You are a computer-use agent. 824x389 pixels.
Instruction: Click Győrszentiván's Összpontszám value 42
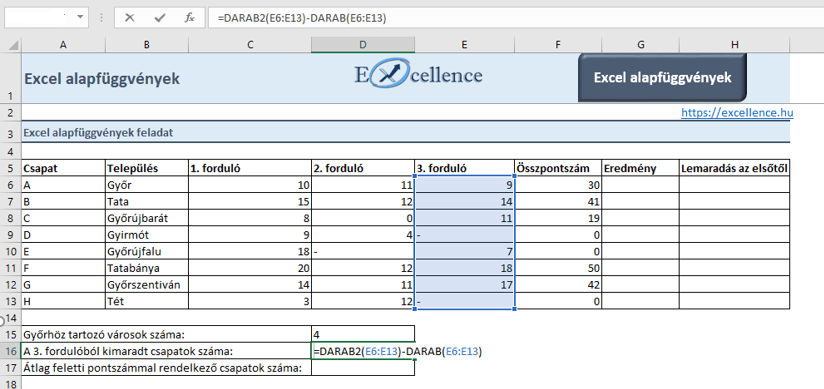click(x=558, y=285)
